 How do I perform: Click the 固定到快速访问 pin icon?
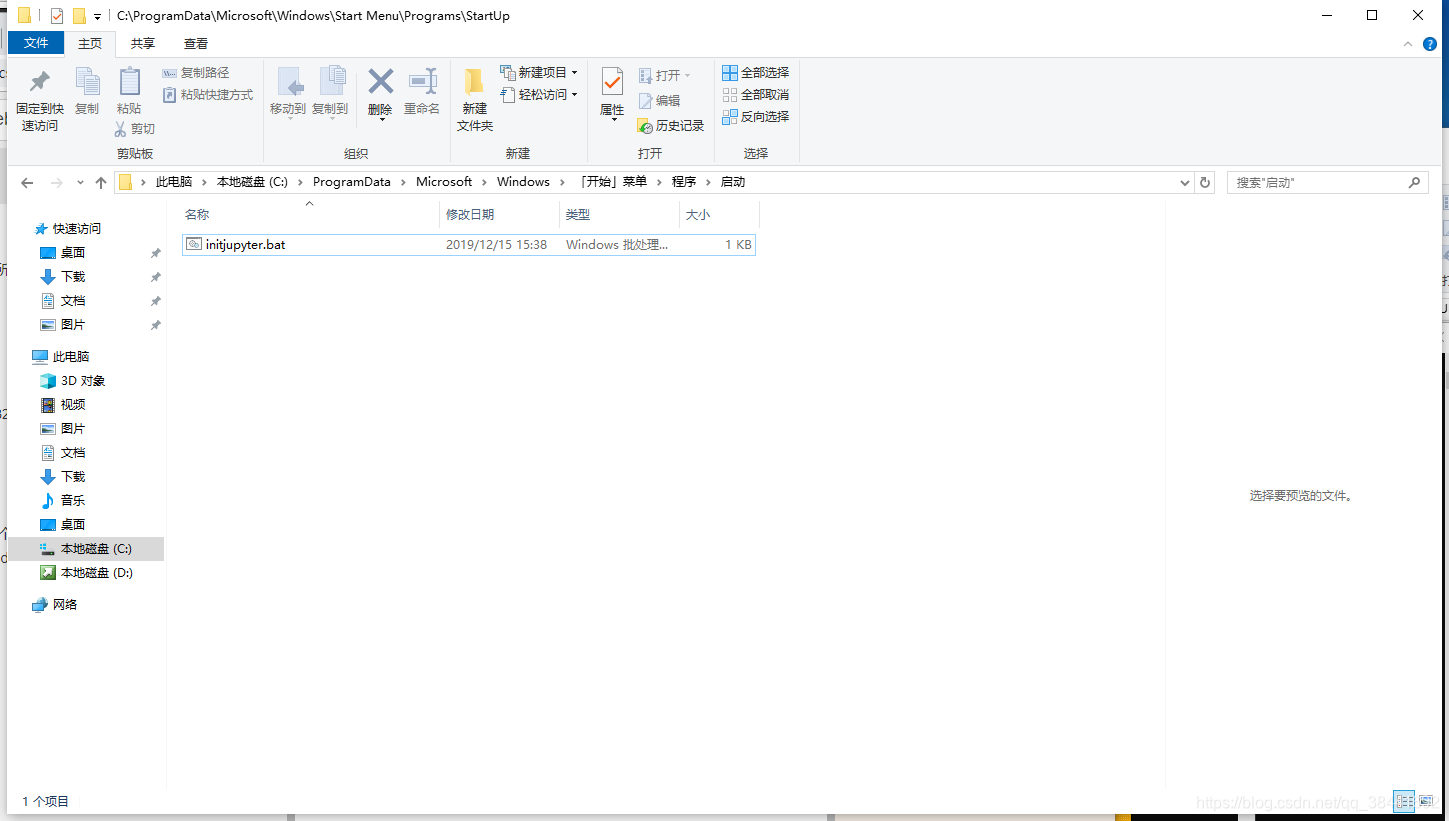(x=40, y=82)
